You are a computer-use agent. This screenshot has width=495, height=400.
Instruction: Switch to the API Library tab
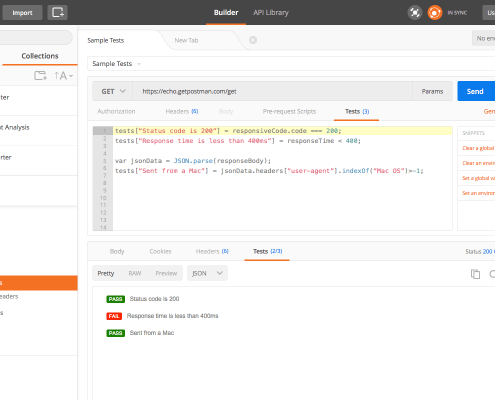[271, 13]
